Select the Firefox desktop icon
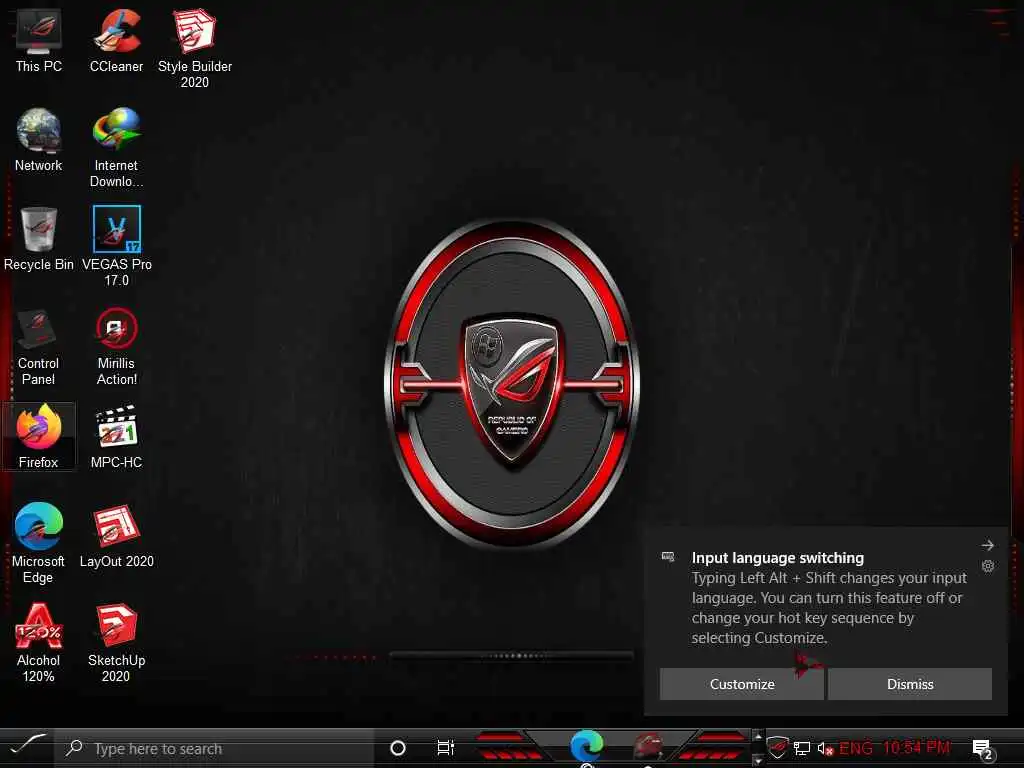The height and width of the screenshot is (768, 1024). [x=39, y=436]
